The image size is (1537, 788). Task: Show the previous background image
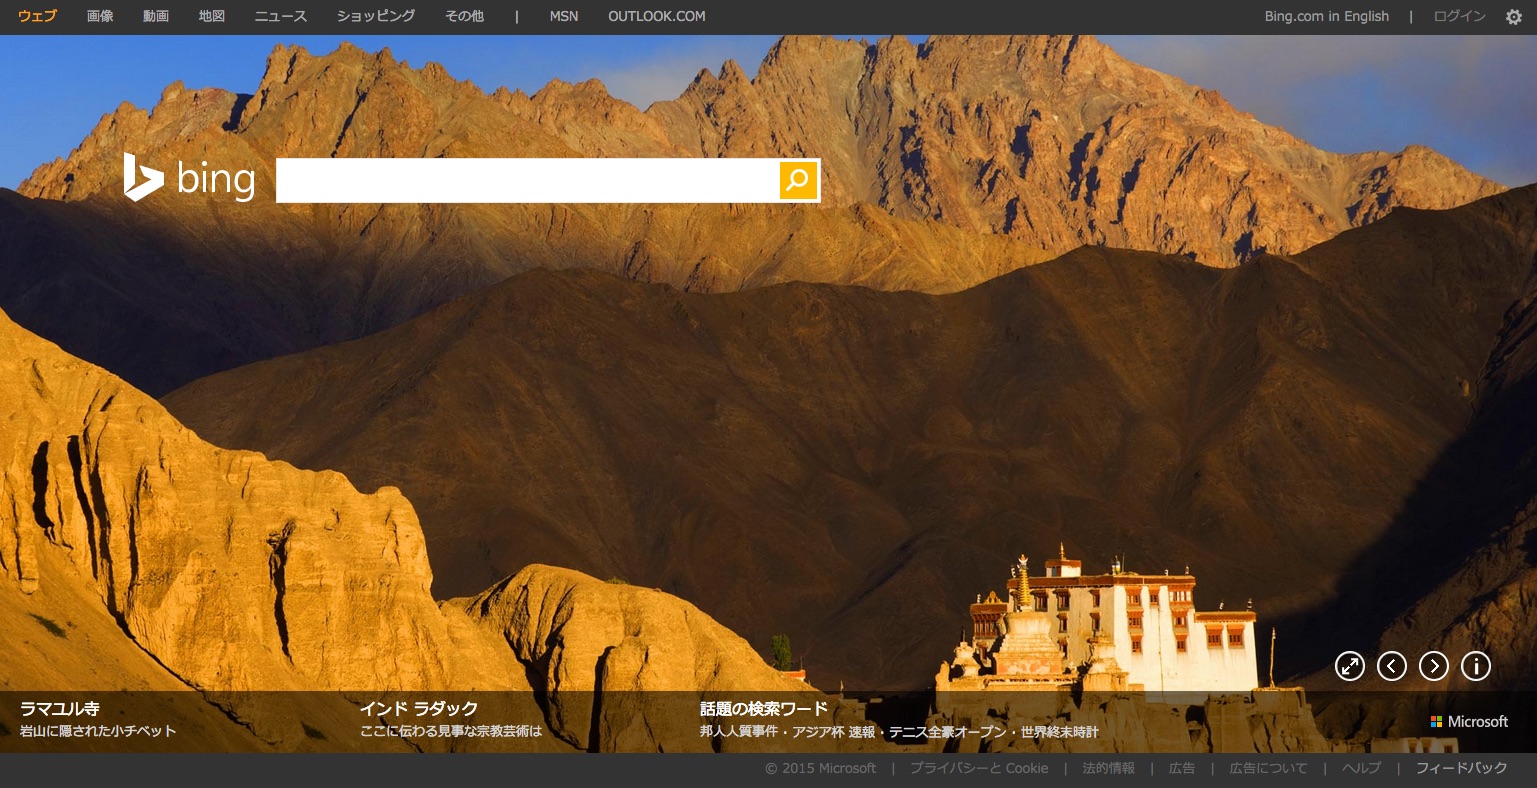click(1391, 666)
